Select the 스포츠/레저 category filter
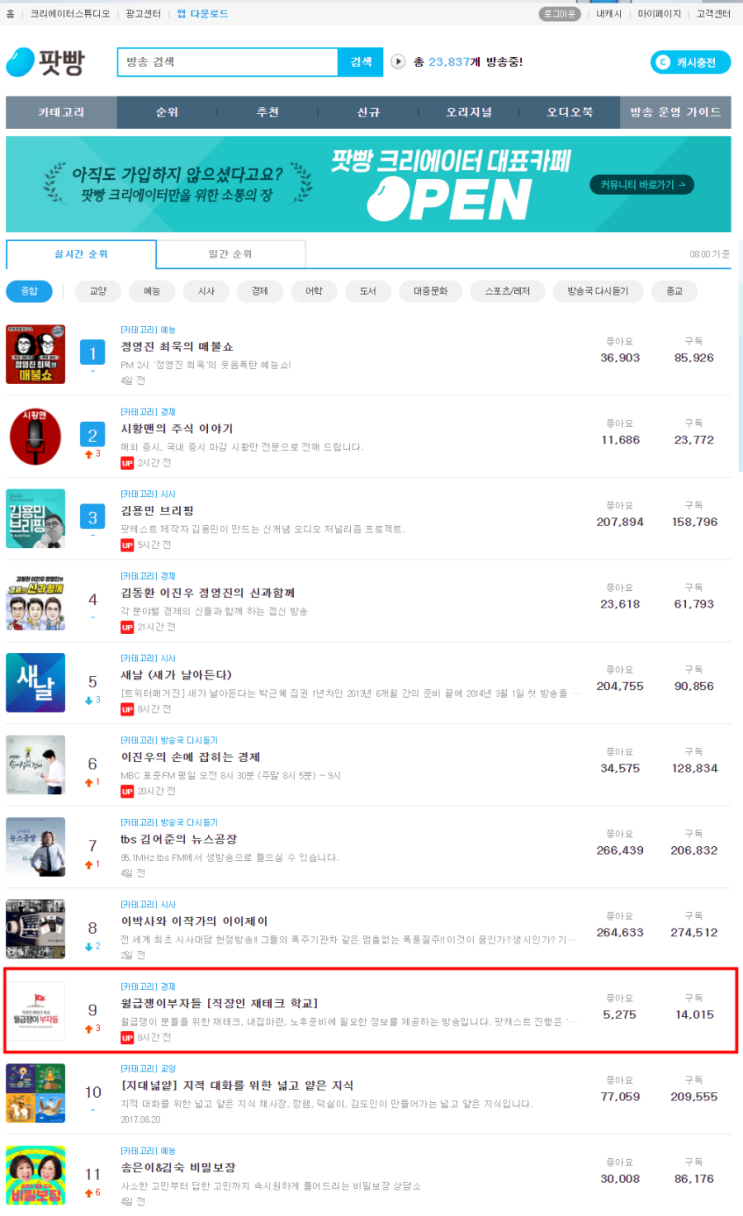The height and width of the screenshot is (1216, 743). click(x=507, y=291)
